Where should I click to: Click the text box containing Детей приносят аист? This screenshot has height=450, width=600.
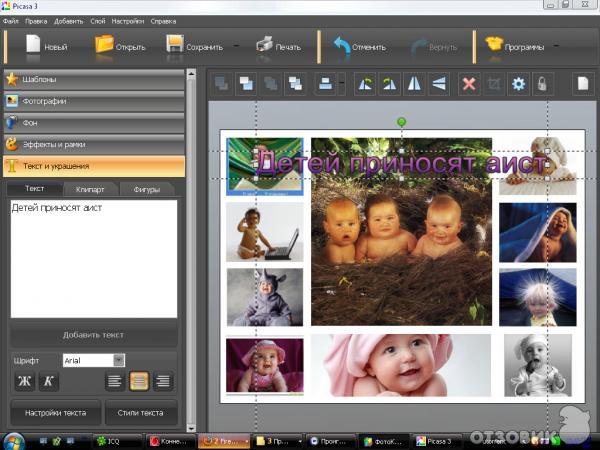93,258
